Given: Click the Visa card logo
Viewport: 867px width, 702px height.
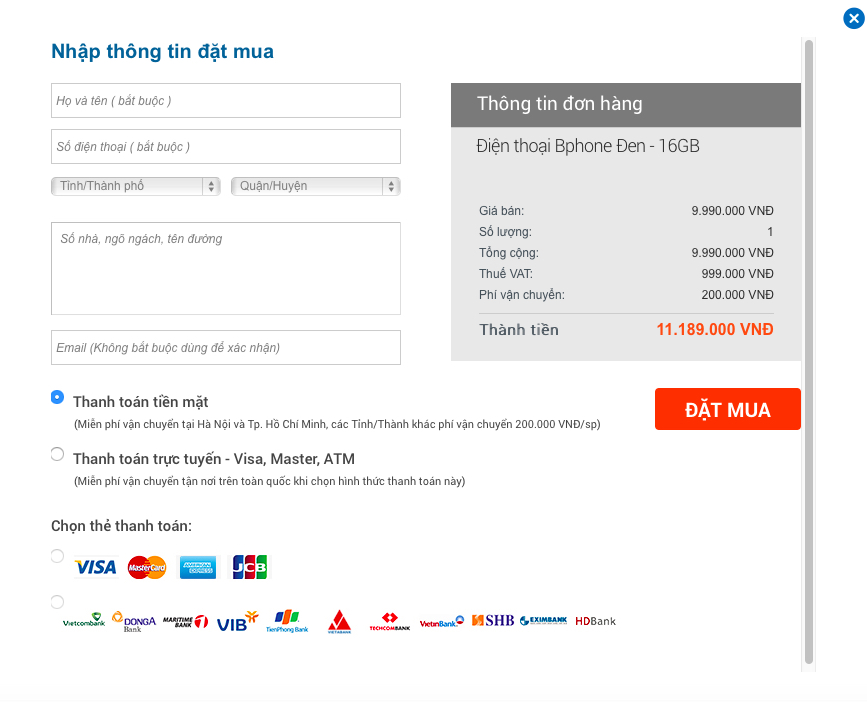Looking at the screenshot, I should 96,567.
